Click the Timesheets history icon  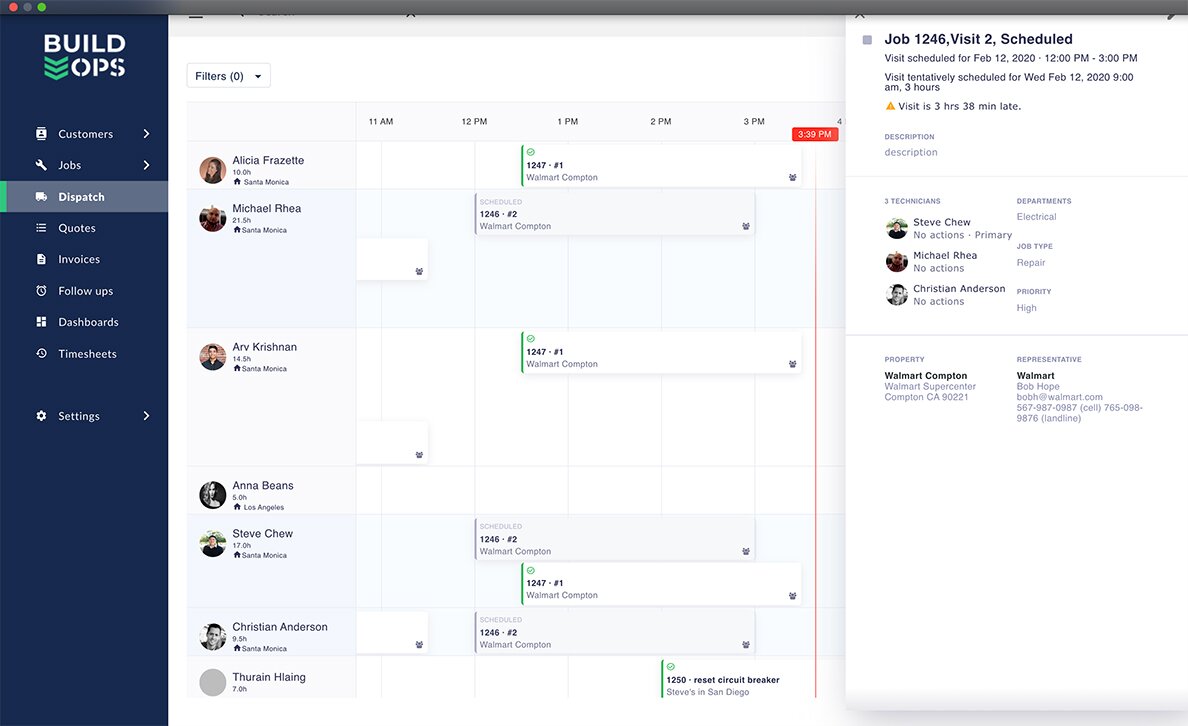[41, 353]
